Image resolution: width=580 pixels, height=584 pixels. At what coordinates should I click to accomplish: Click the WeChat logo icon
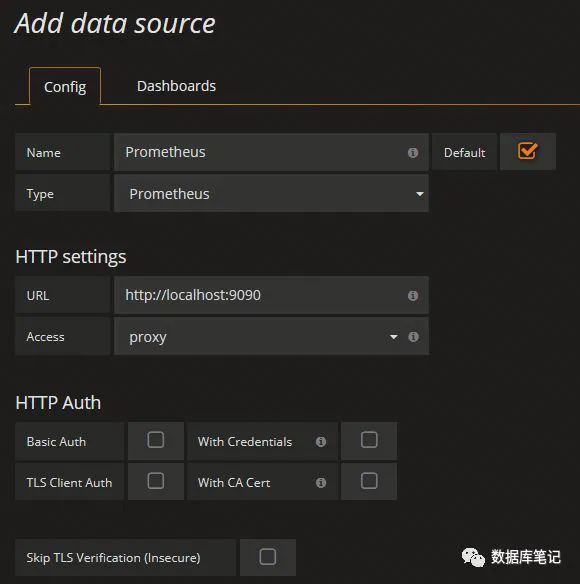473,557
